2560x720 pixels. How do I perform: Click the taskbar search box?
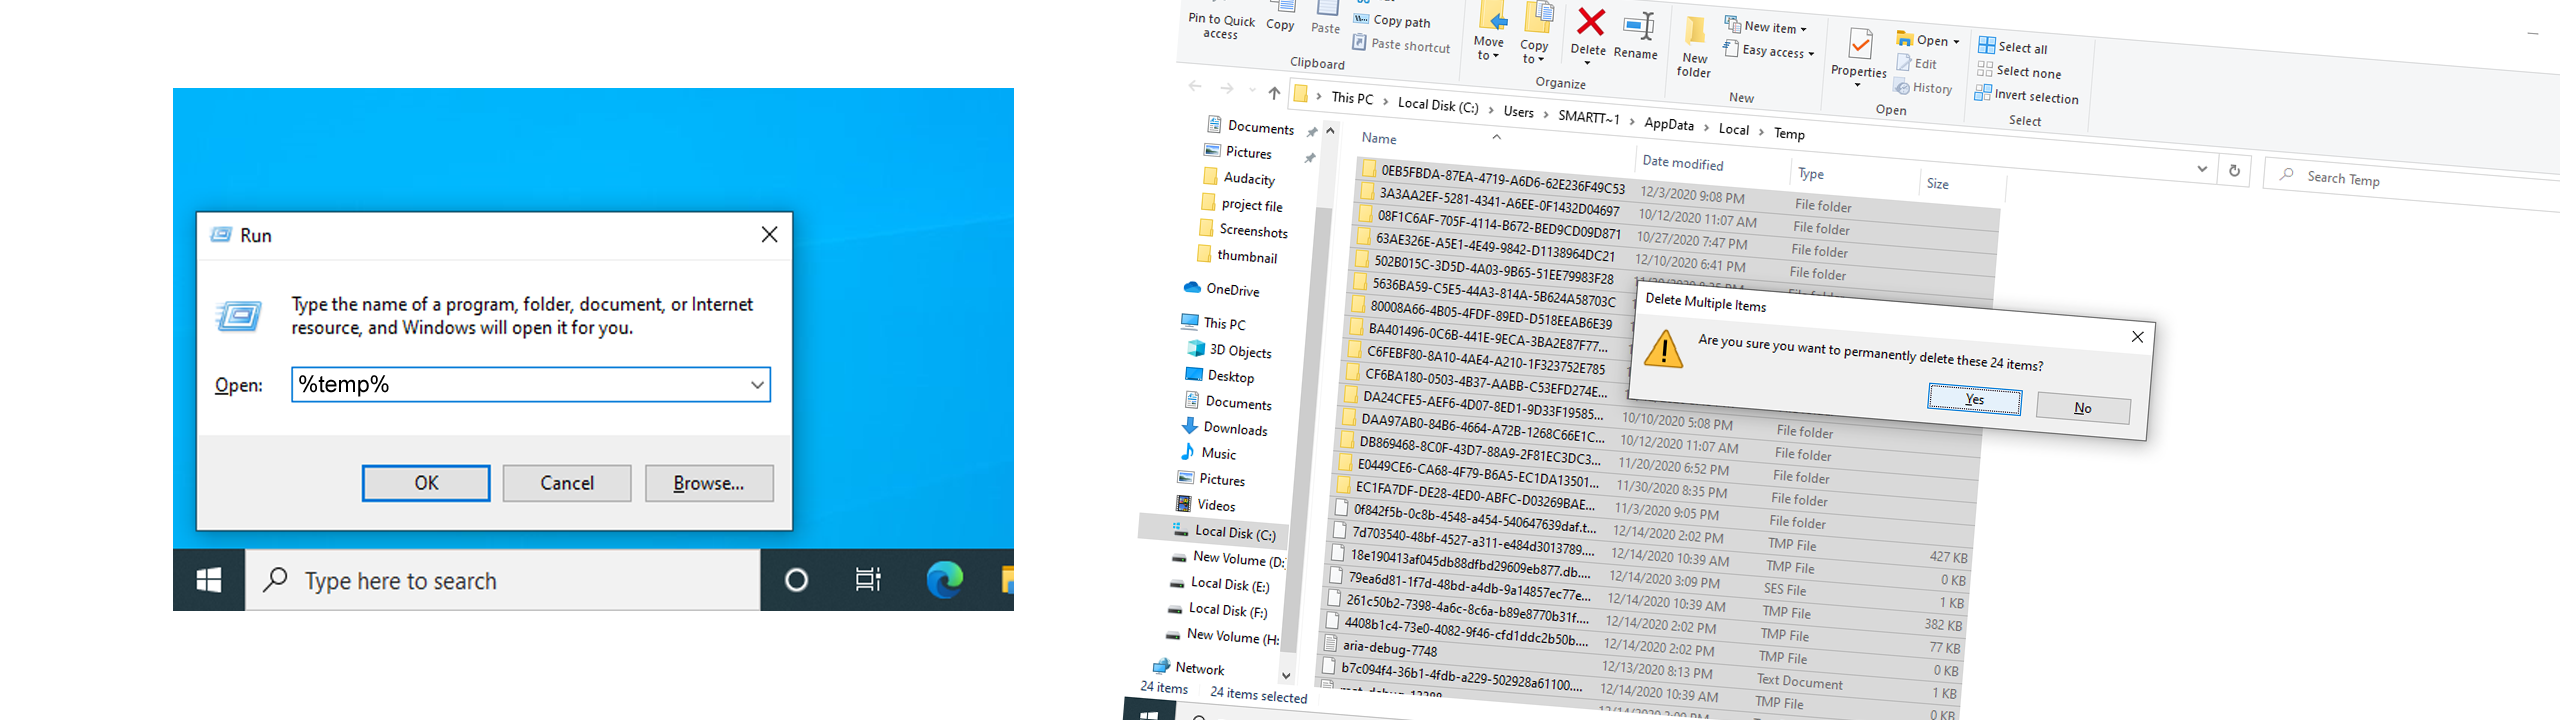point(502,580)
